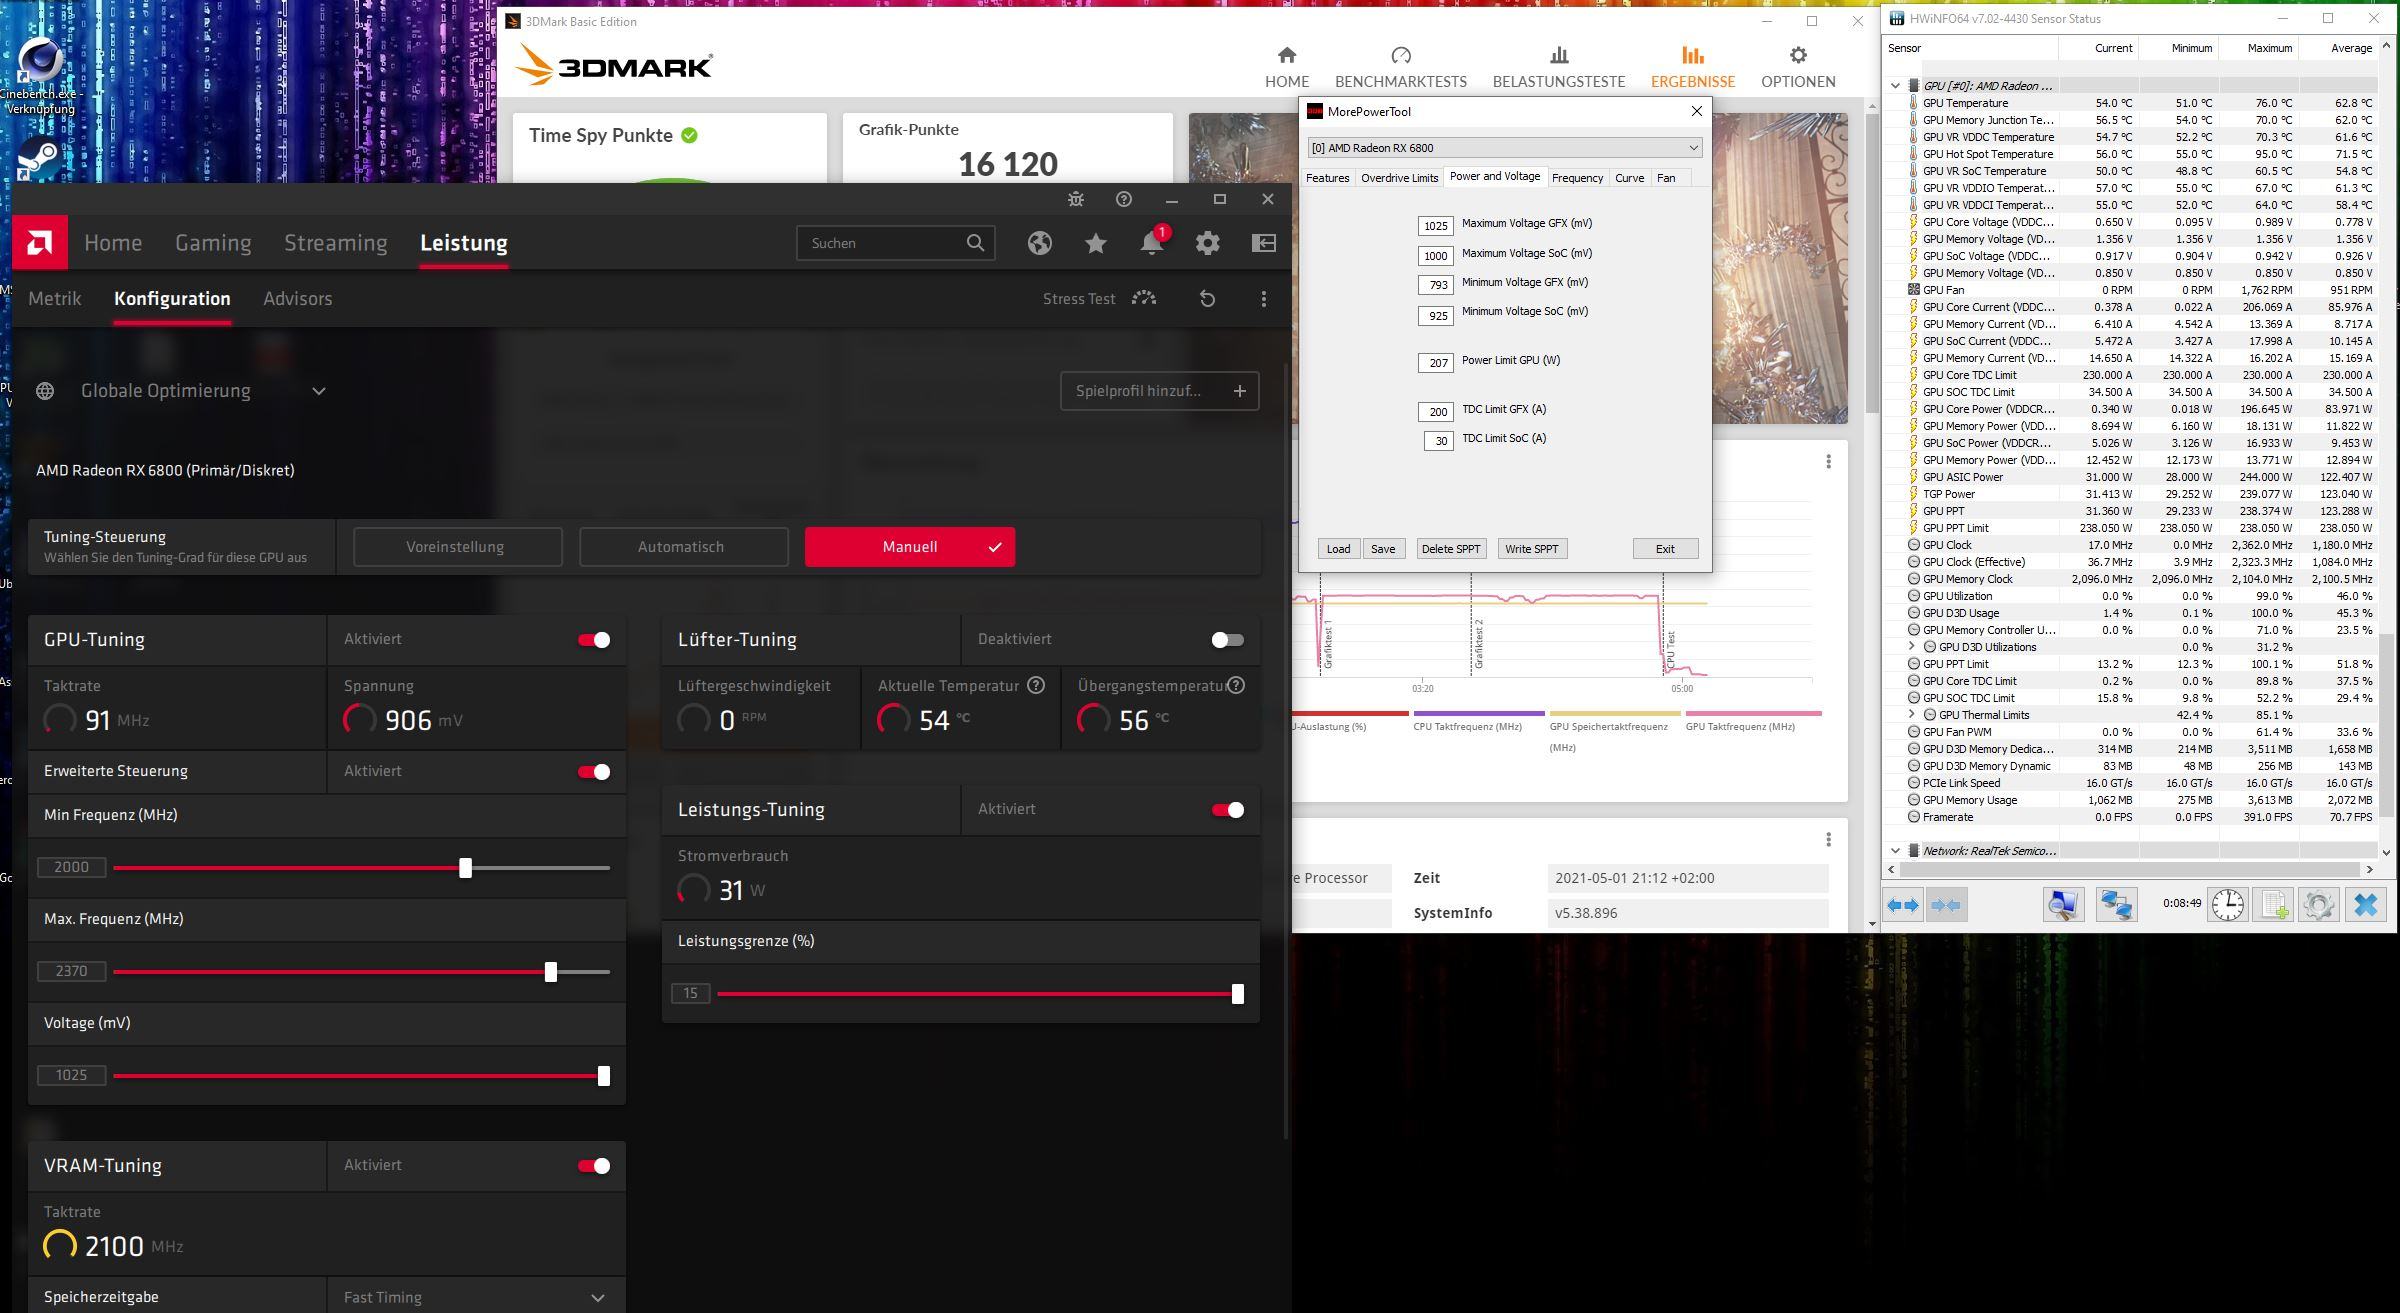Disable the VRAM-Tuning toggle
The height and width of the screenshot is (1313, 2400).
coord(594,1166)
